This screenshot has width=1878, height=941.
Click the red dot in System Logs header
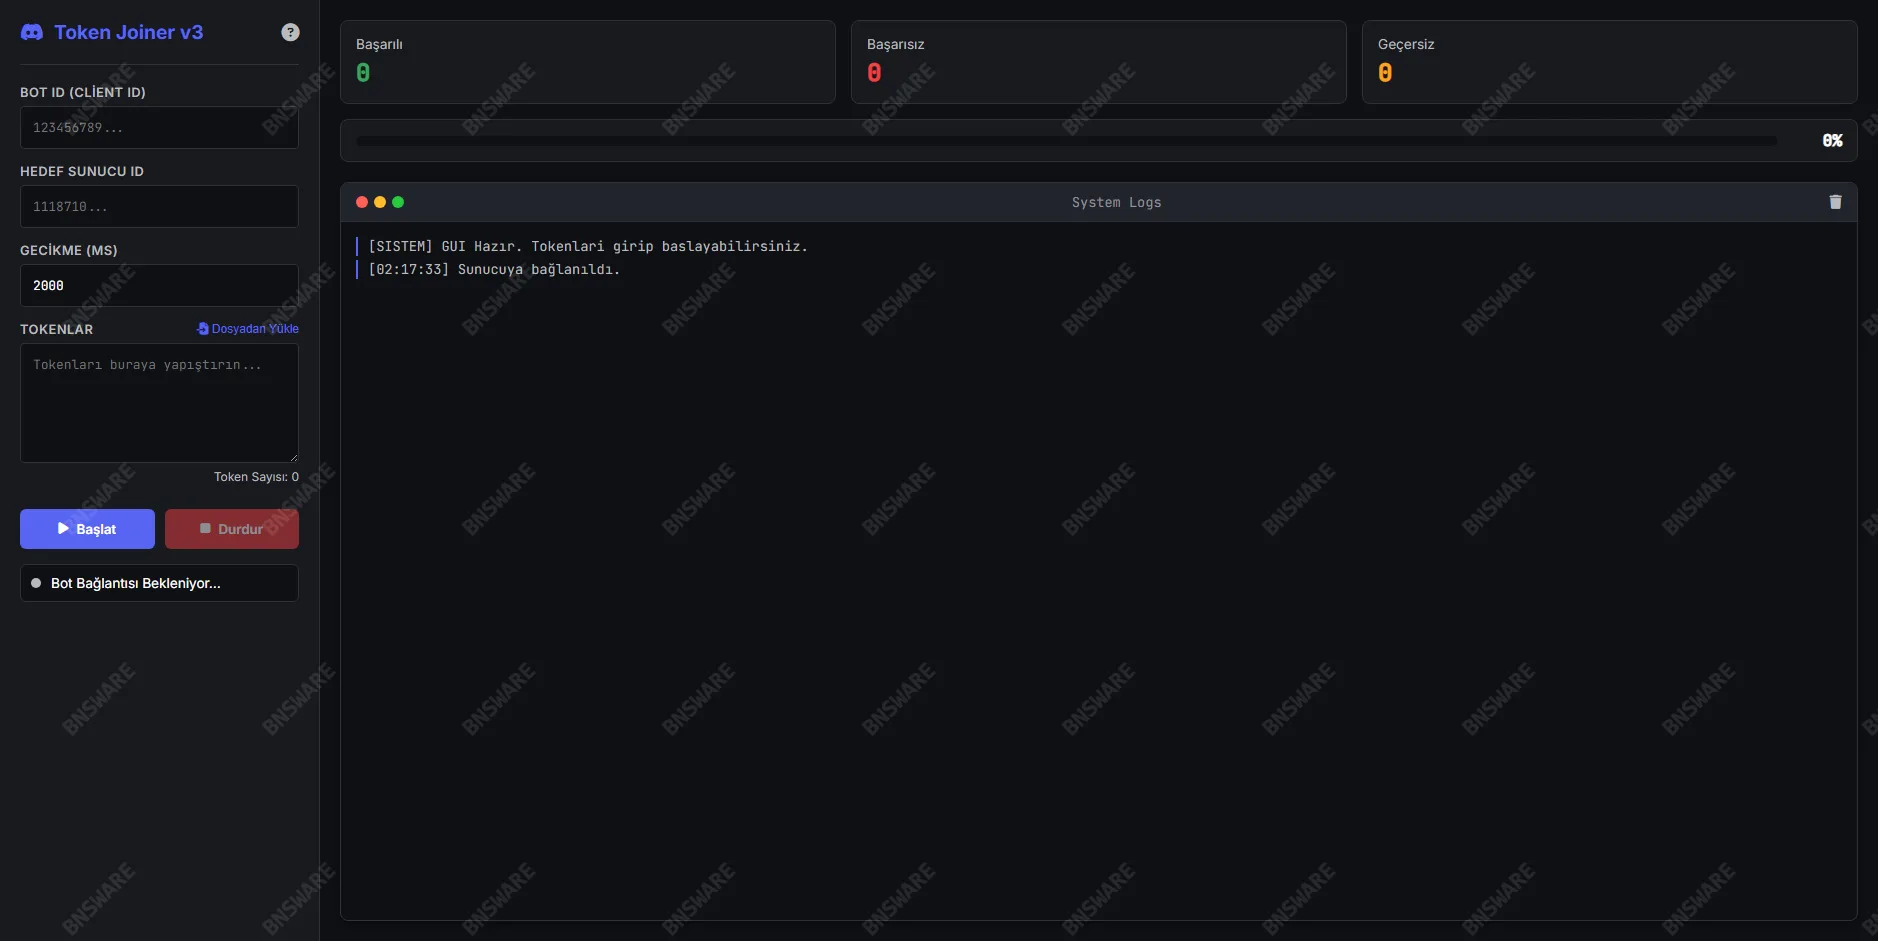click(x=362, y=202)
